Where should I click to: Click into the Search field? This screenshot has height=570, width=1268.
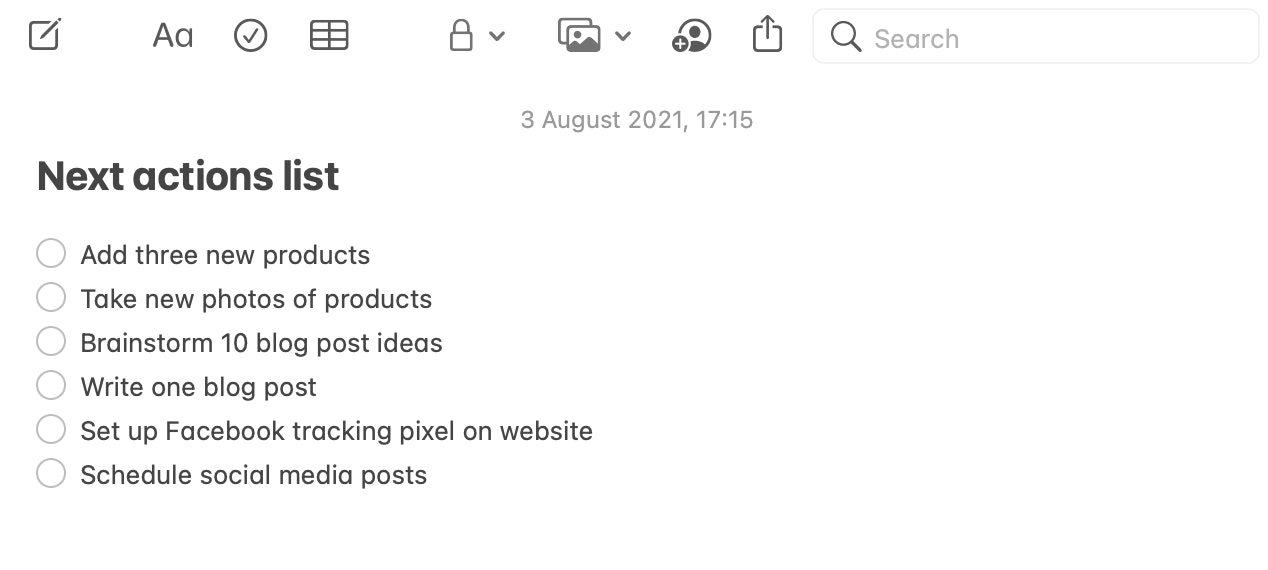tap(1050, 38)
